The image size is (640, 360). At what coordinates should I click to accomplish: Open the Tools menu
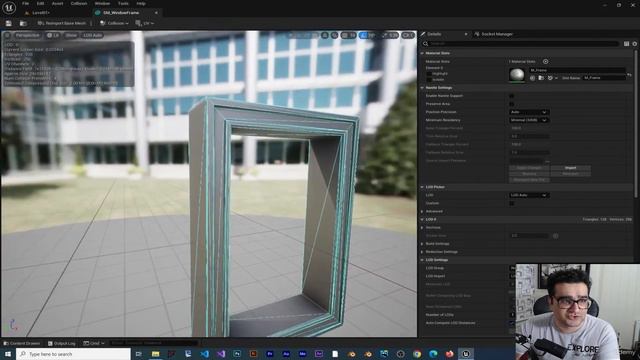tap(123, 3)
